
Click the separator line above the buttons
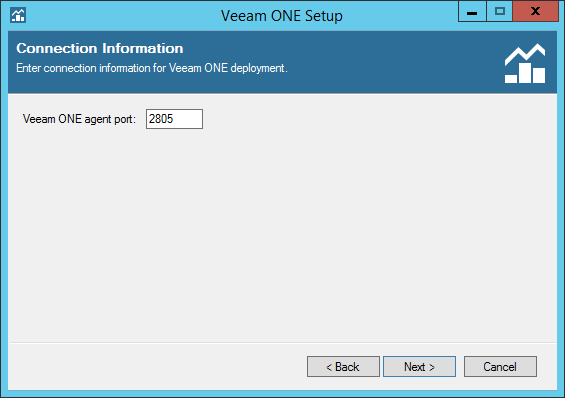click(282, 342)
